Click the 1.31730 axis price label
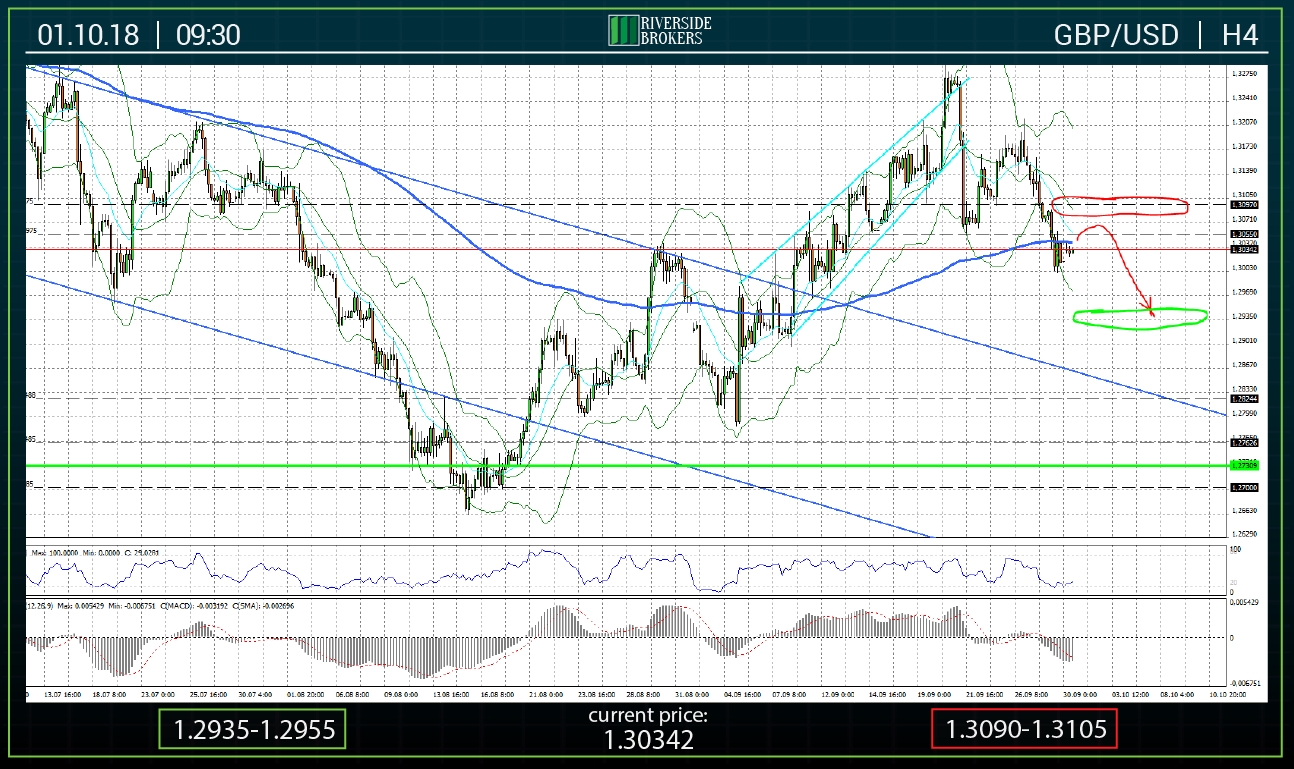1294x769 pixels. pos(1246,146)
